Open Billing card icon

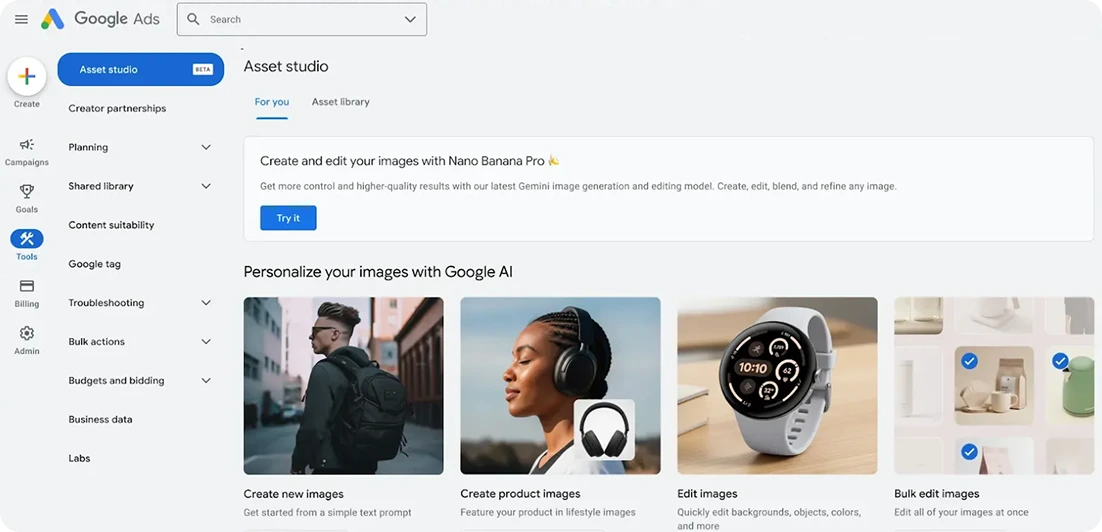pos(27,286)
